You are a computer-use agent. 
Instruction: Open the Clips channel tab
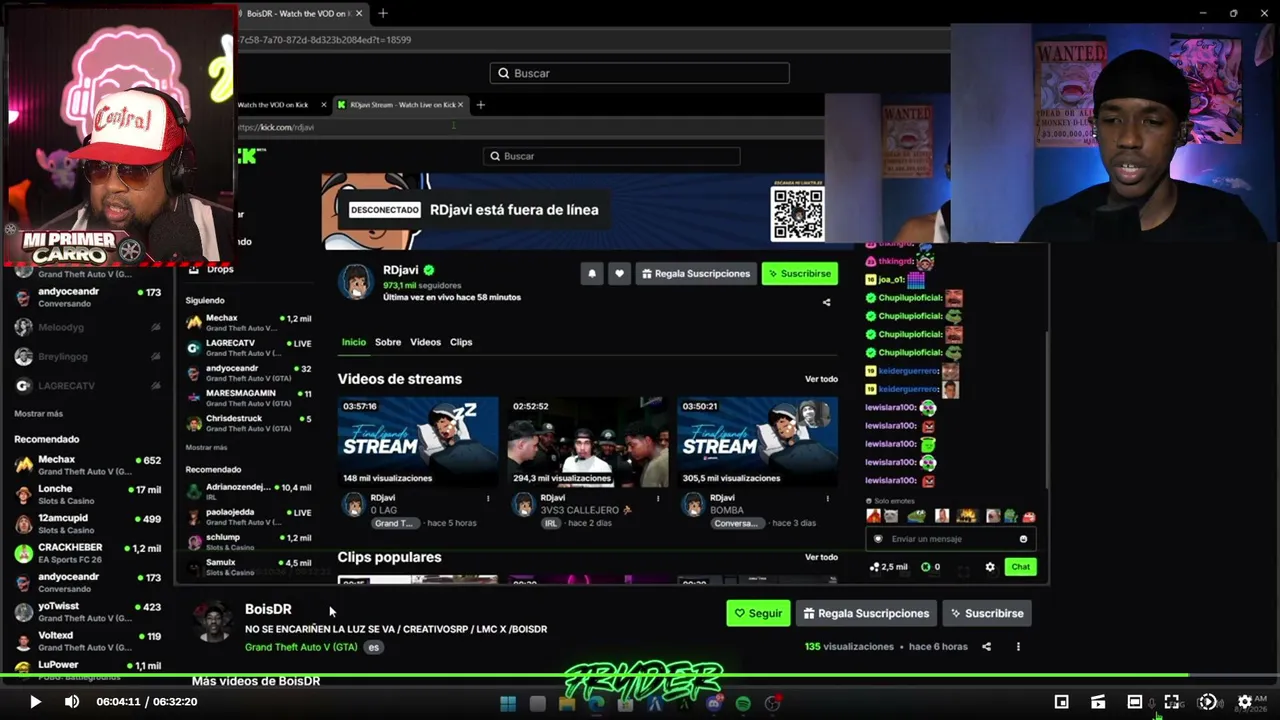[461, 342]
